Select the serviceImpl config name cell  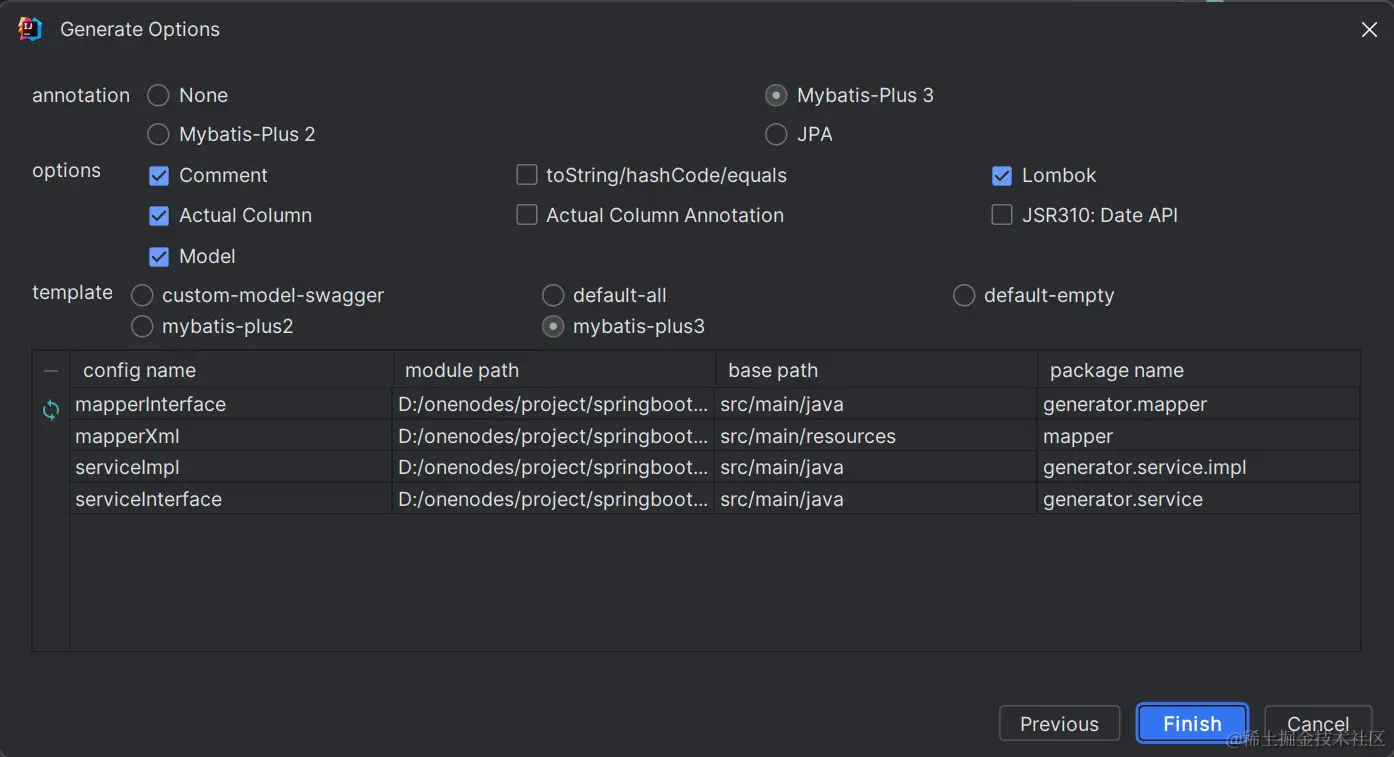[x=231, y=467]
